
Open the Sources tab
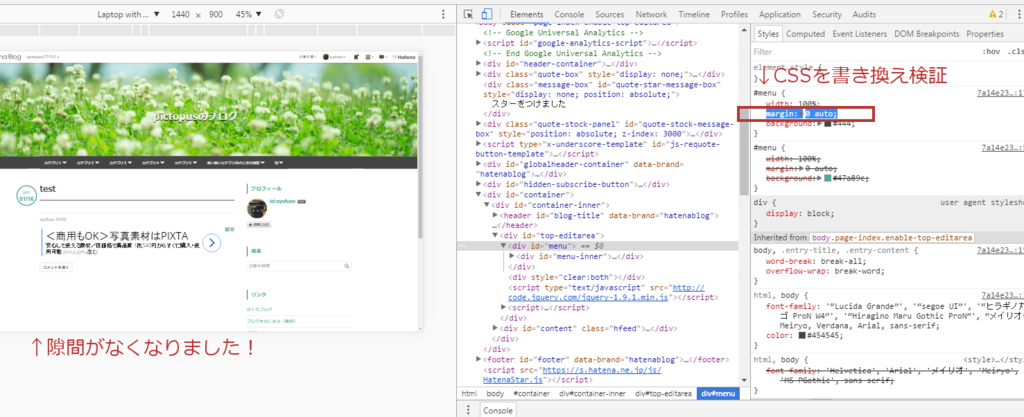point(609,14)
